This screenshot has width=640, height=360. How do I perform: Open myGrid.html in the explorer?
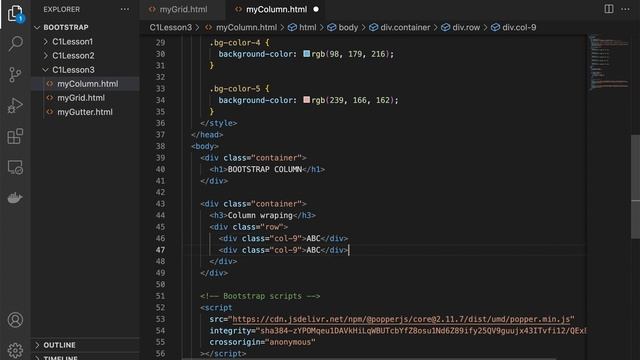pos(81,98)
